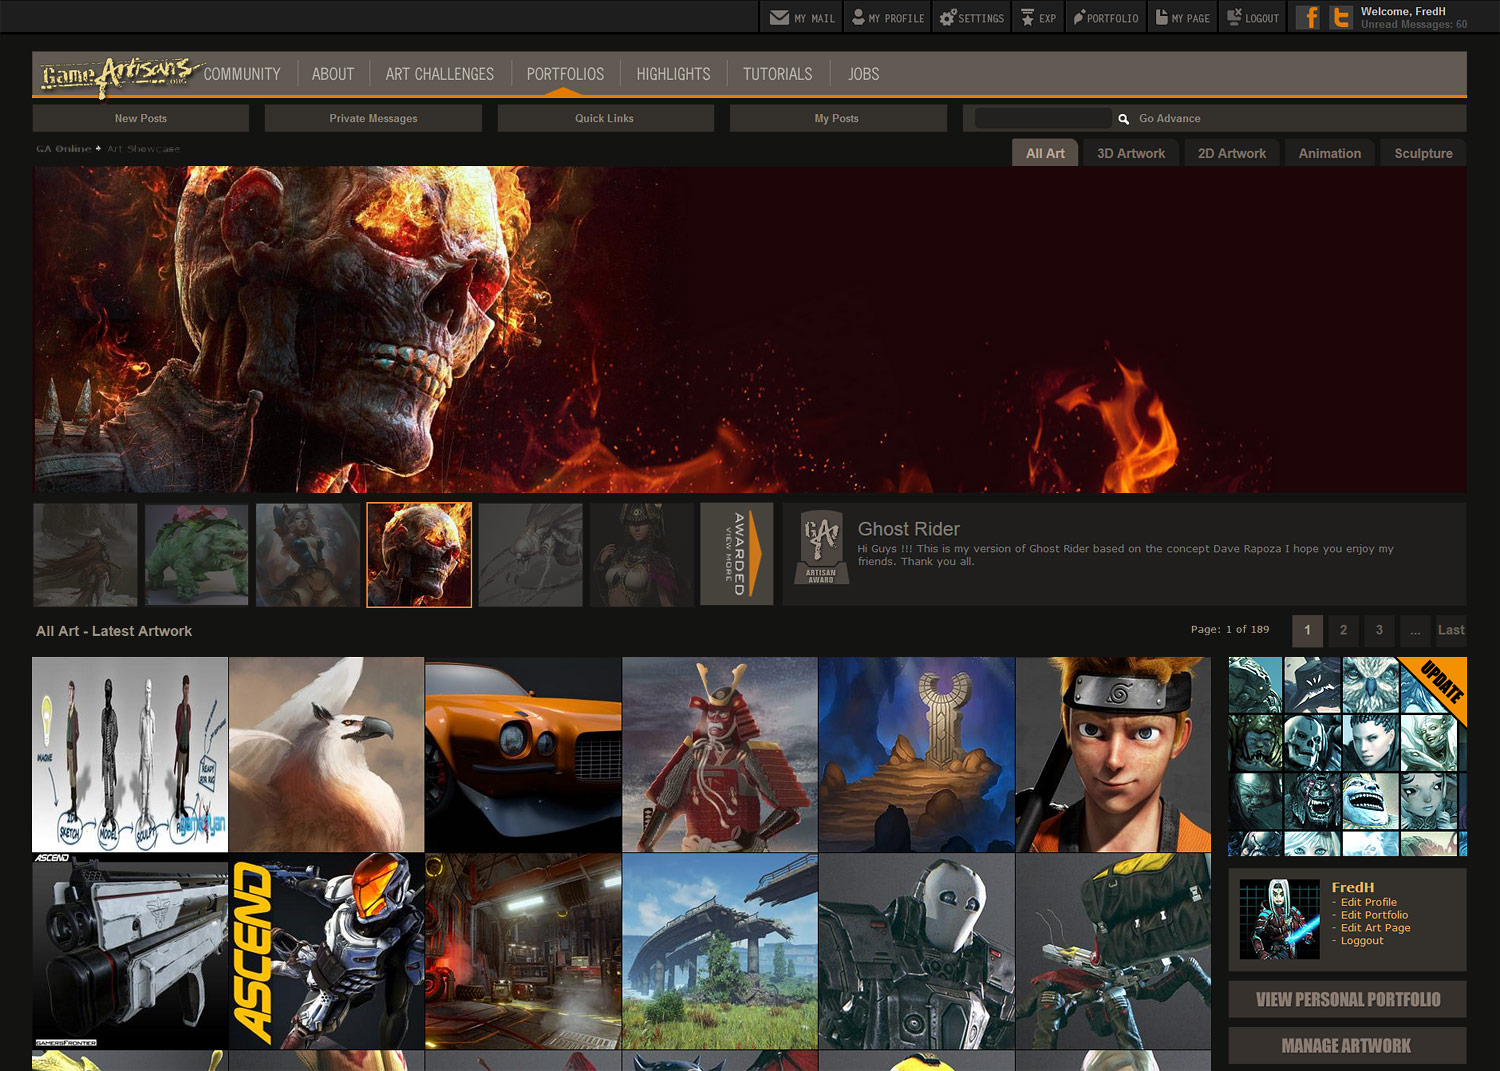Open the Tutorials menu item
The image size is (1500, 1071).
click(777, 74)
